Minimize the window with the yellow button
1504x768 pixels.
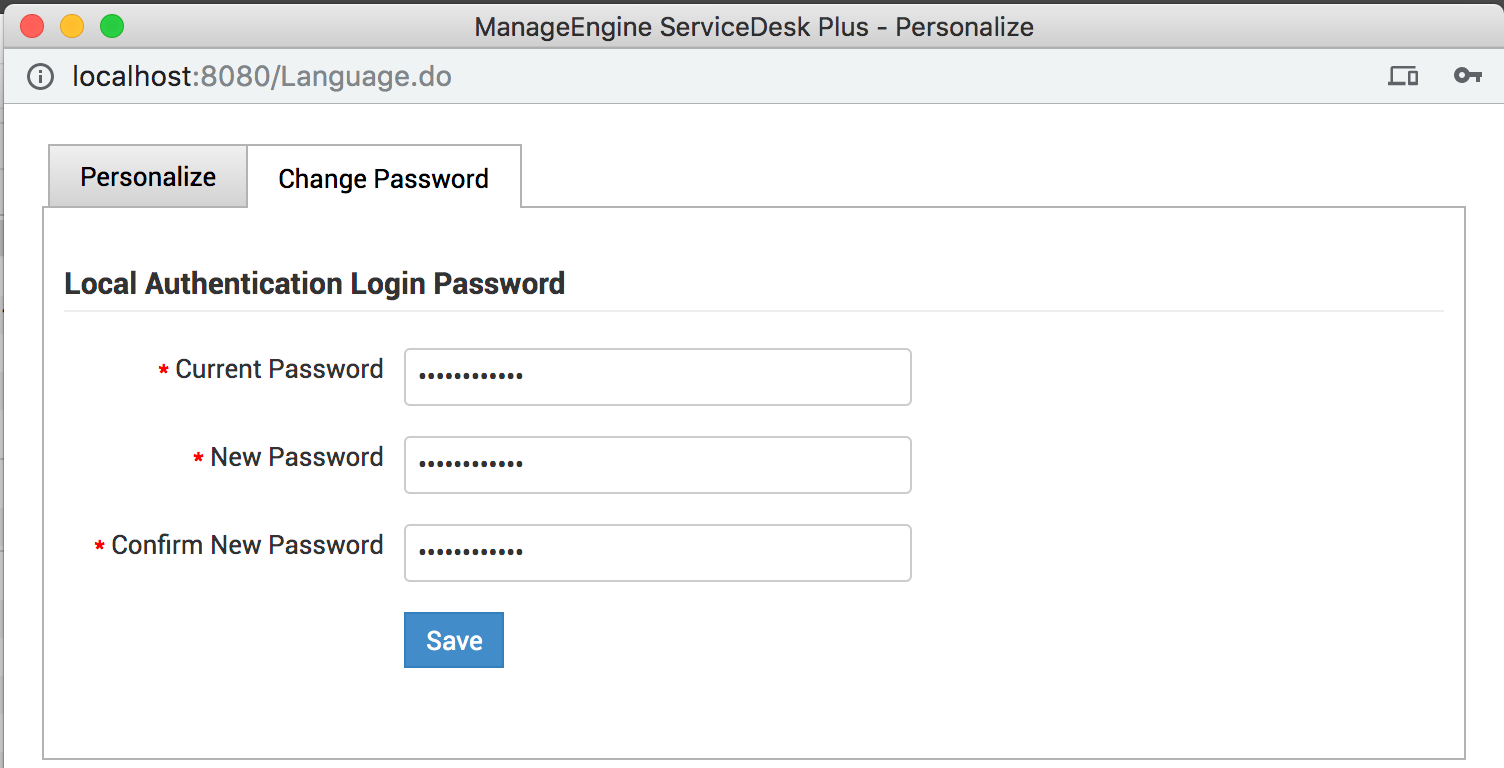pos(72,27)
